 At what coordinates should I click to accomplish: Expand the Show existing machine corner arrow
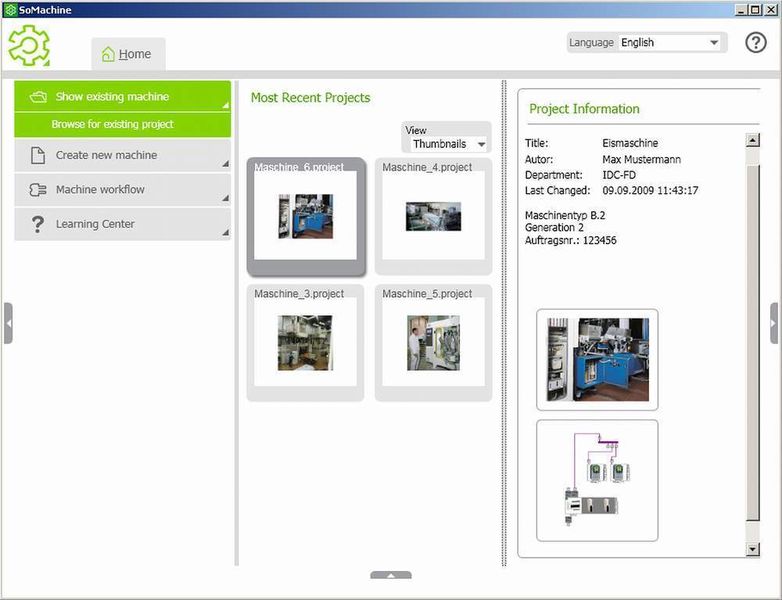coord(225,105)
